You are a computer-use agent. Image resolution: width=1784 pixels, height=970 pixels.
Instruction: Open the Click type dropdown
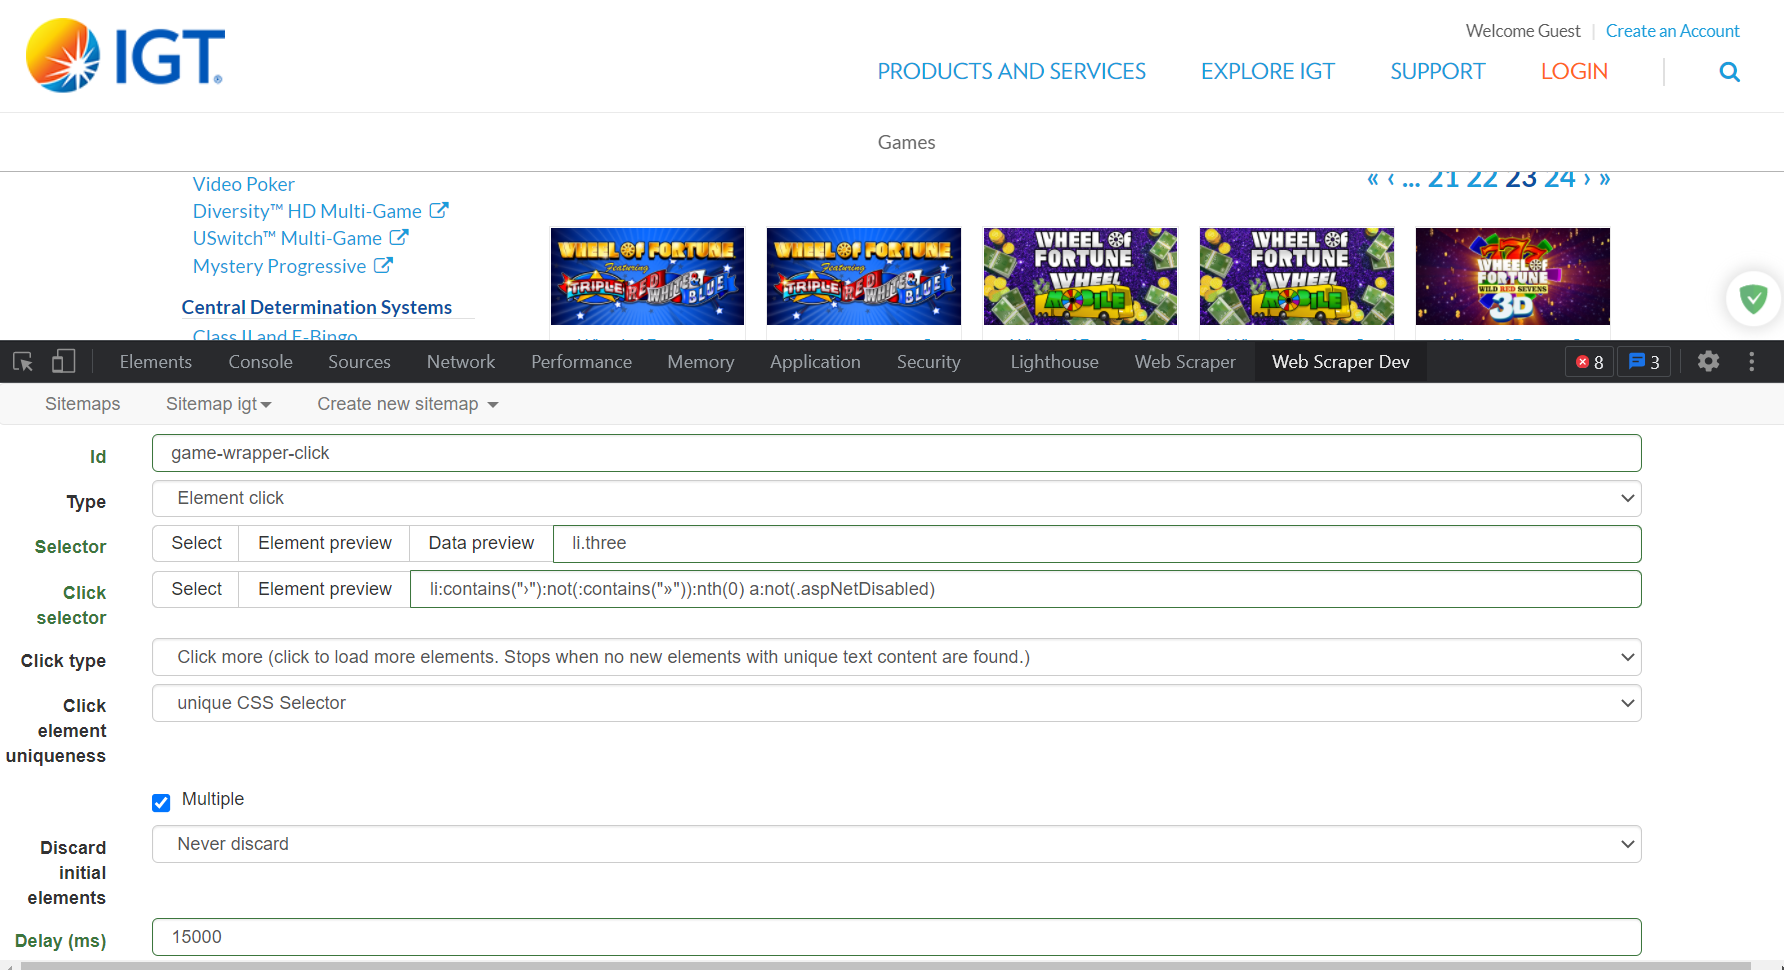(896, 657)
